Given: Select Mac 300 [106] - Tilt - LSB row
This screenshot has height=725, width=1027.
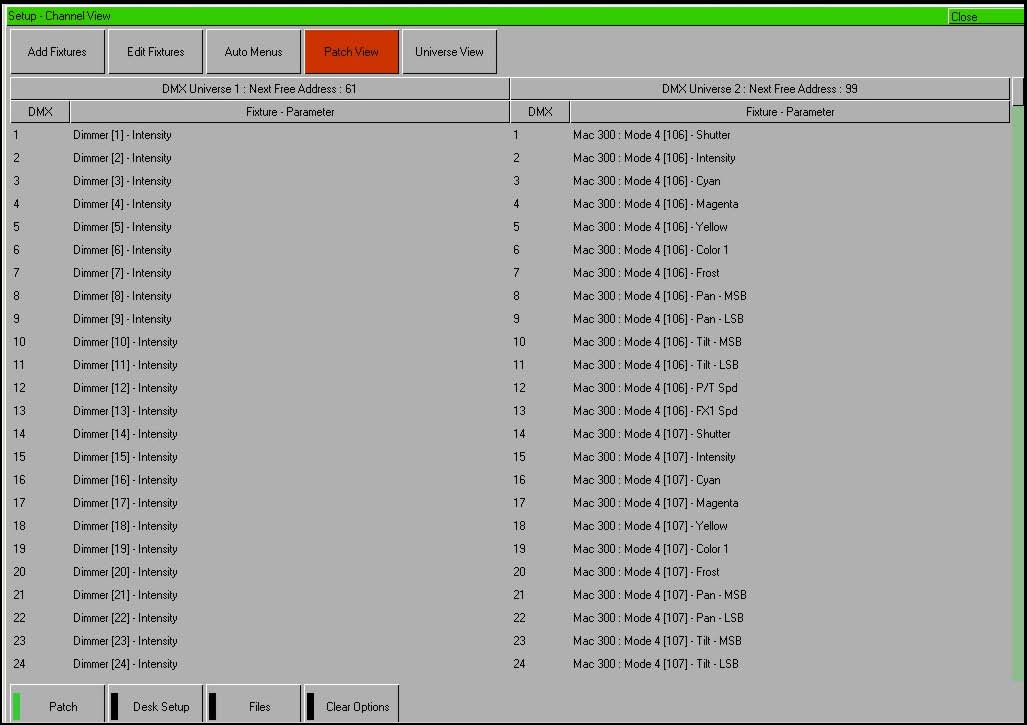Looking at the screenshot, I should pos(760,365).
